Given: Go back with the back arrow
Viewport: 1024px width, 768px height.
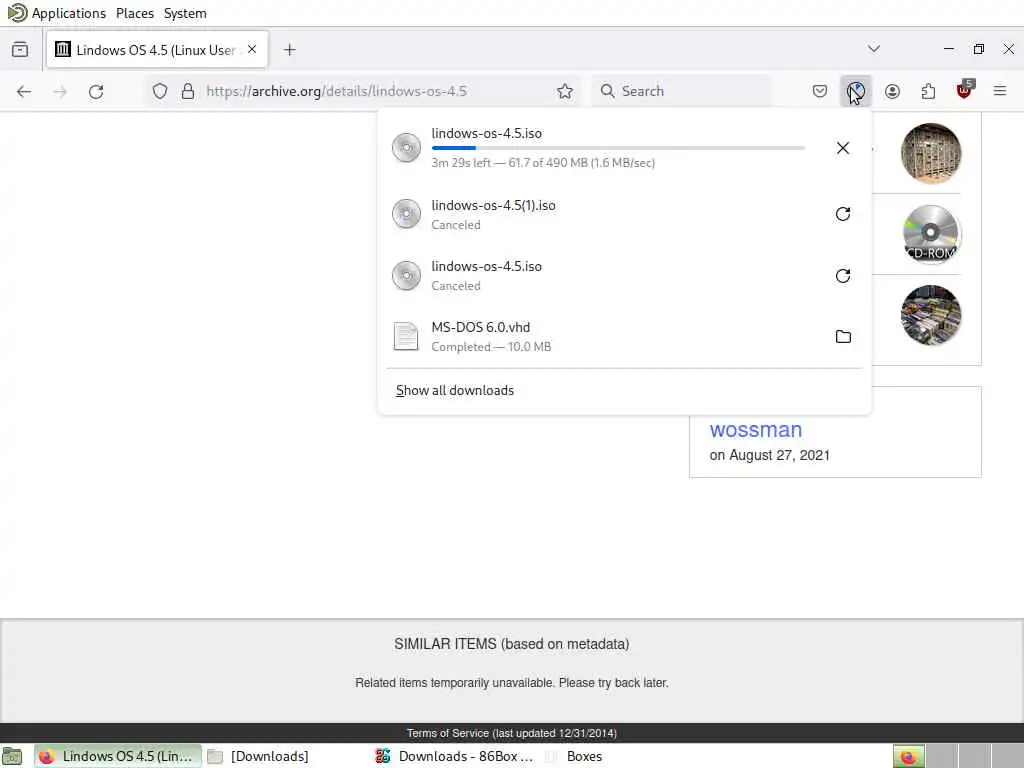Looking at the screenshot, I should [24, 91].
